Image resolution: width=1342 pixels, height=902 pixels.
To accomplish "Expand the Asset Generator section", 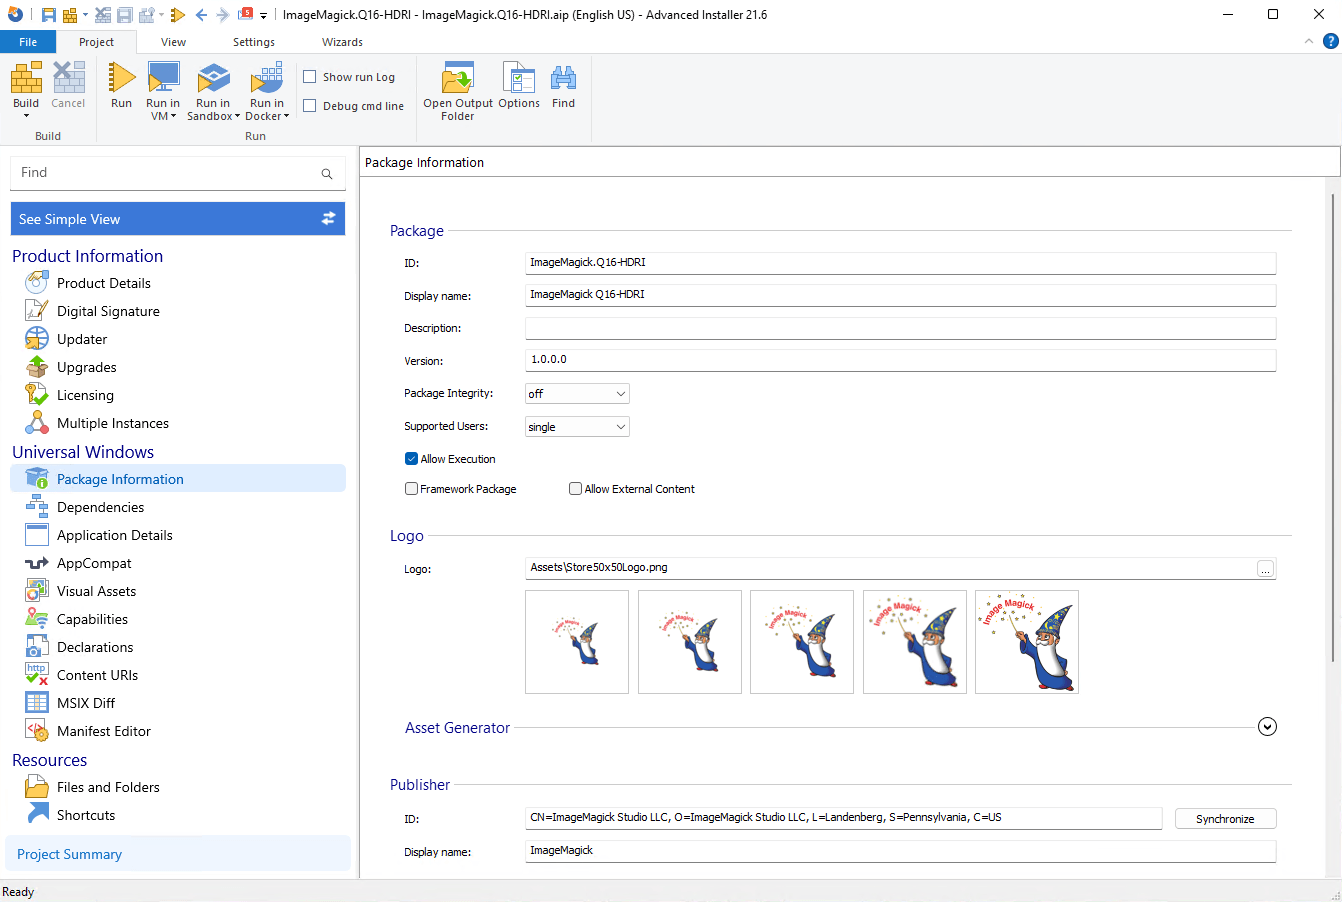I will coord(1267,727).
